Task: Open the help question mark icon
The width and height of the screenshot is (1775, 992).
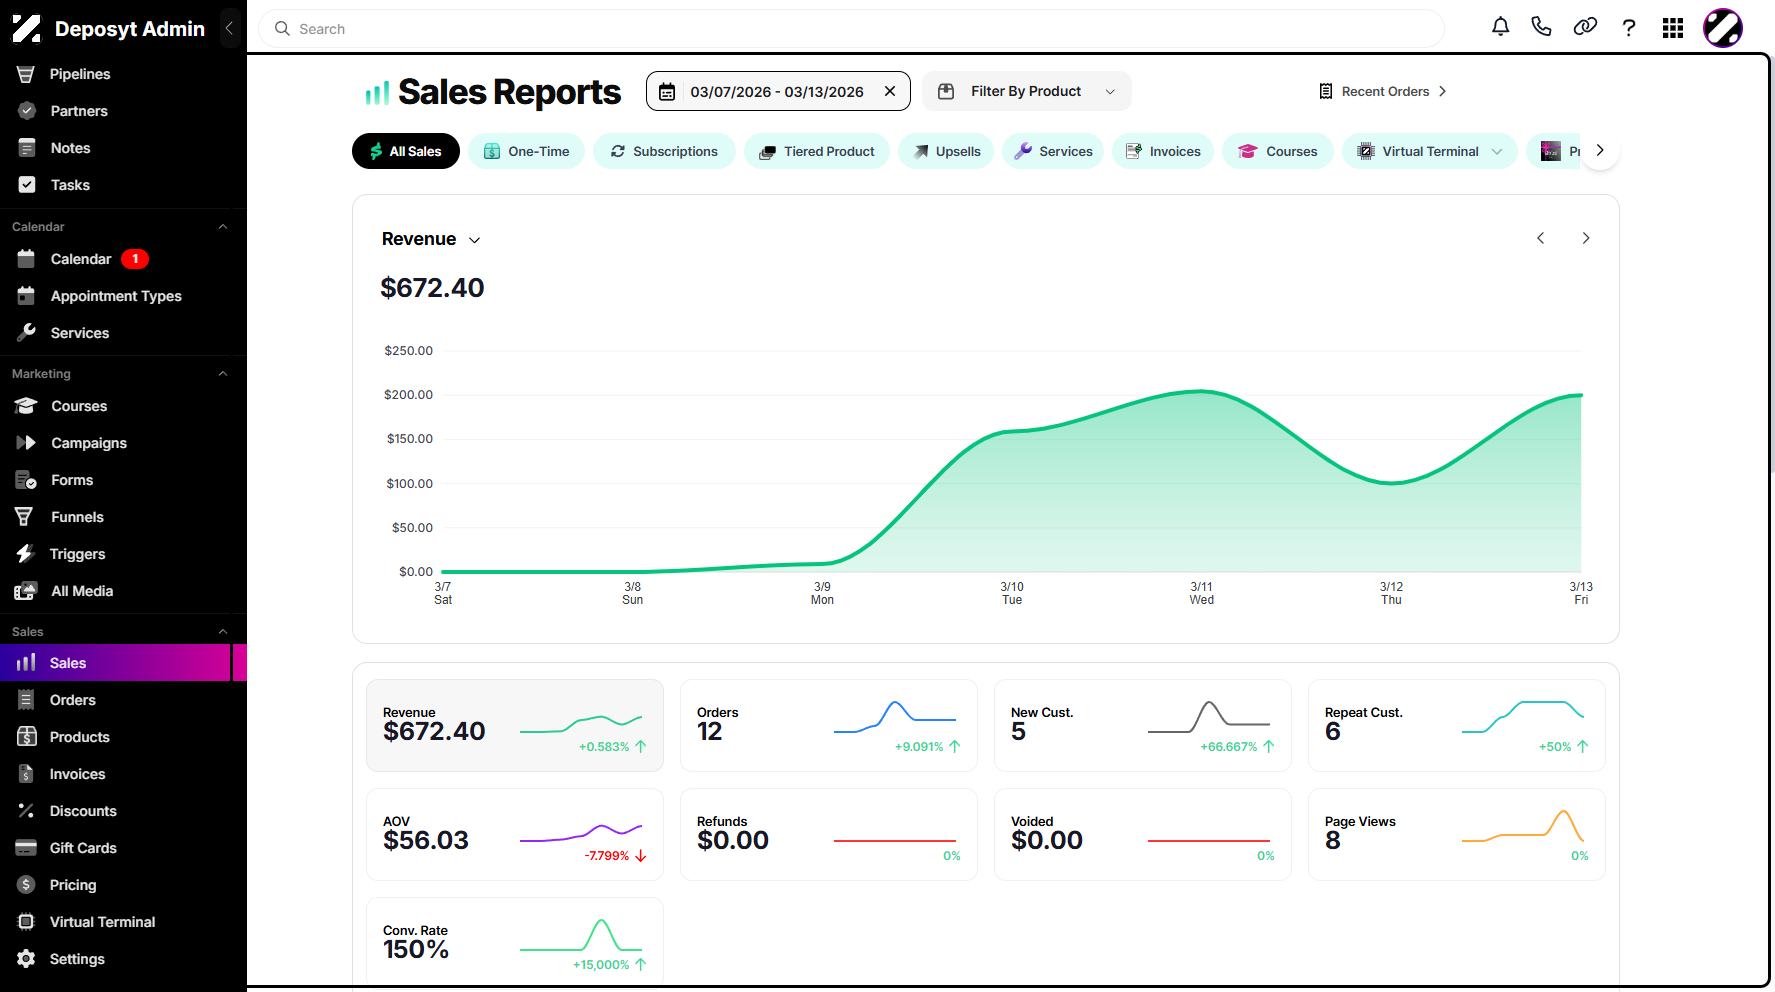Action: (x=1629, y=27)
